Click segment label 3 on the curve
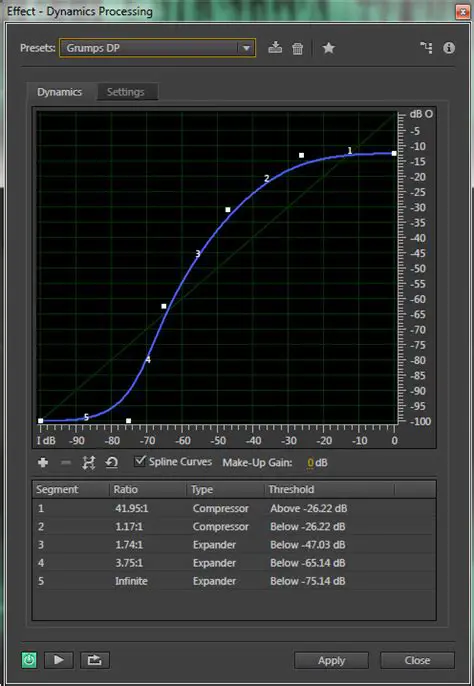 pos(198,253)
